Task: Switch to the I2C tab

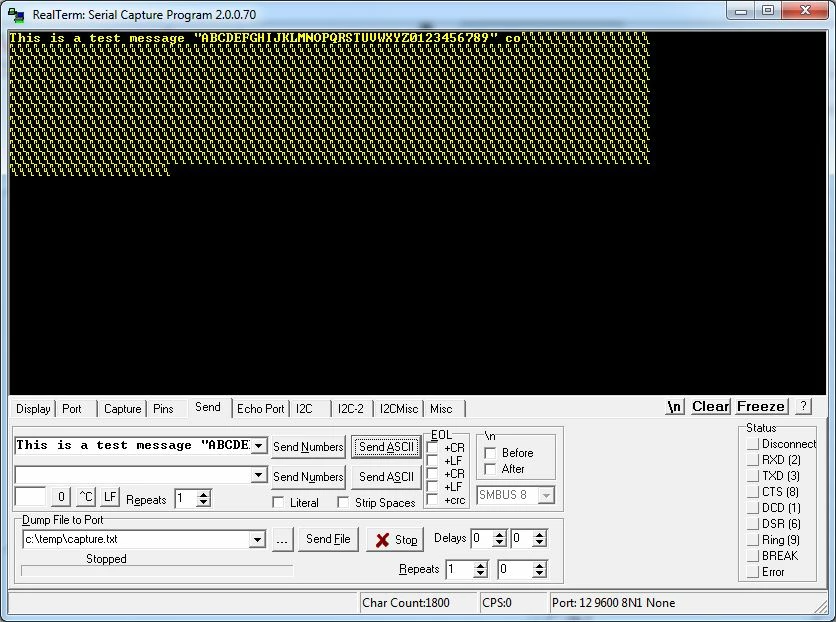Action: click(304, 409)
